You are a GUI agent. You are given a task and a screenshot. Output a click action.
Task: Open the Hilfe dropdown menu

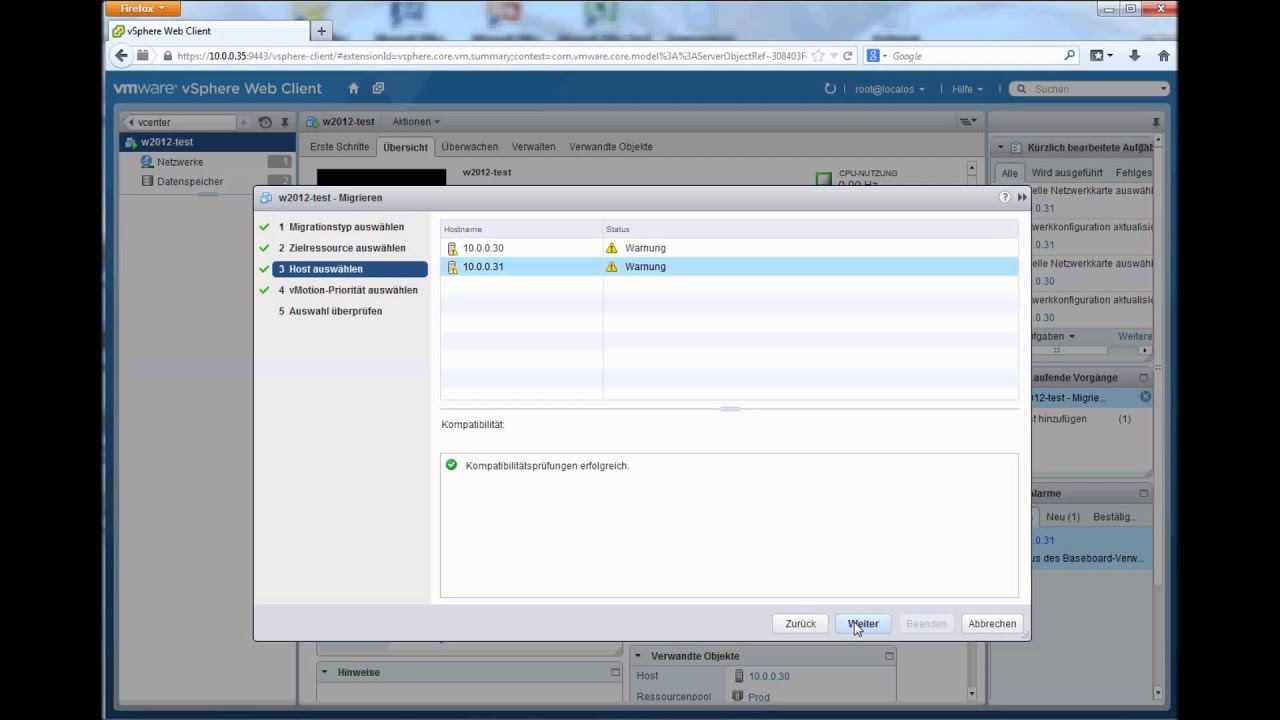click(967, 89)
